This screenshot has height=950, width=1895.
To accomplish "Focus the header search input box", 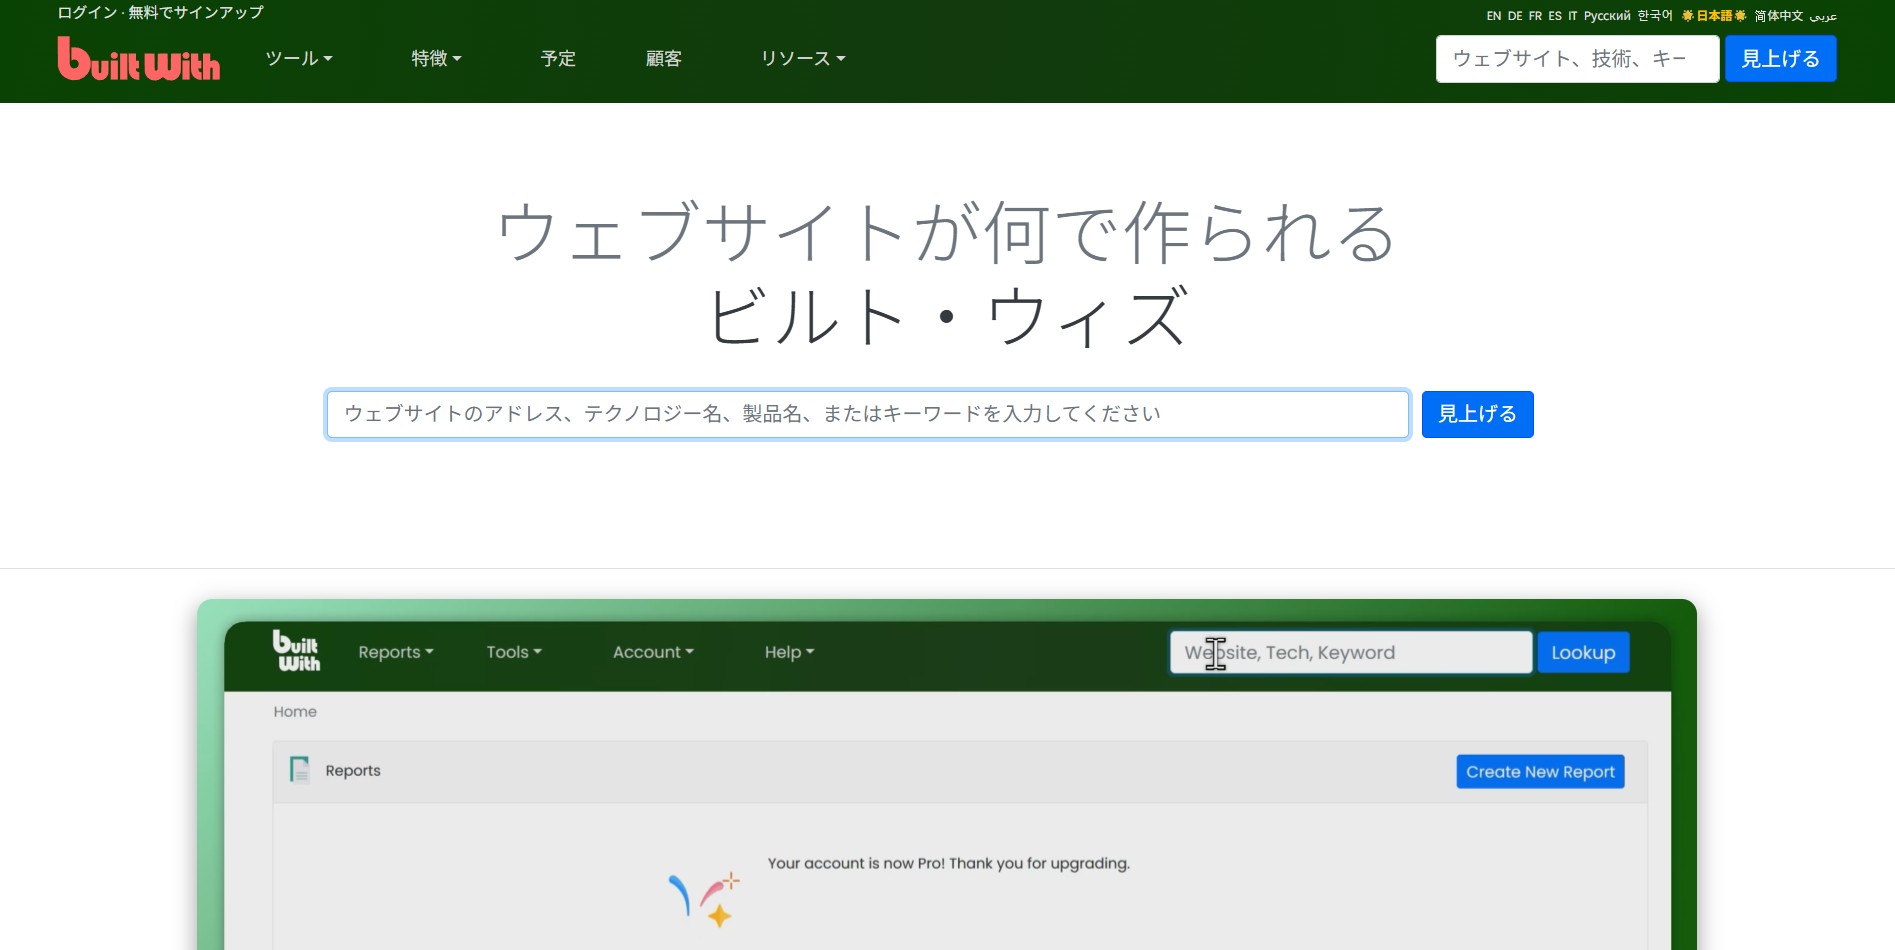I will point(1576,59).
